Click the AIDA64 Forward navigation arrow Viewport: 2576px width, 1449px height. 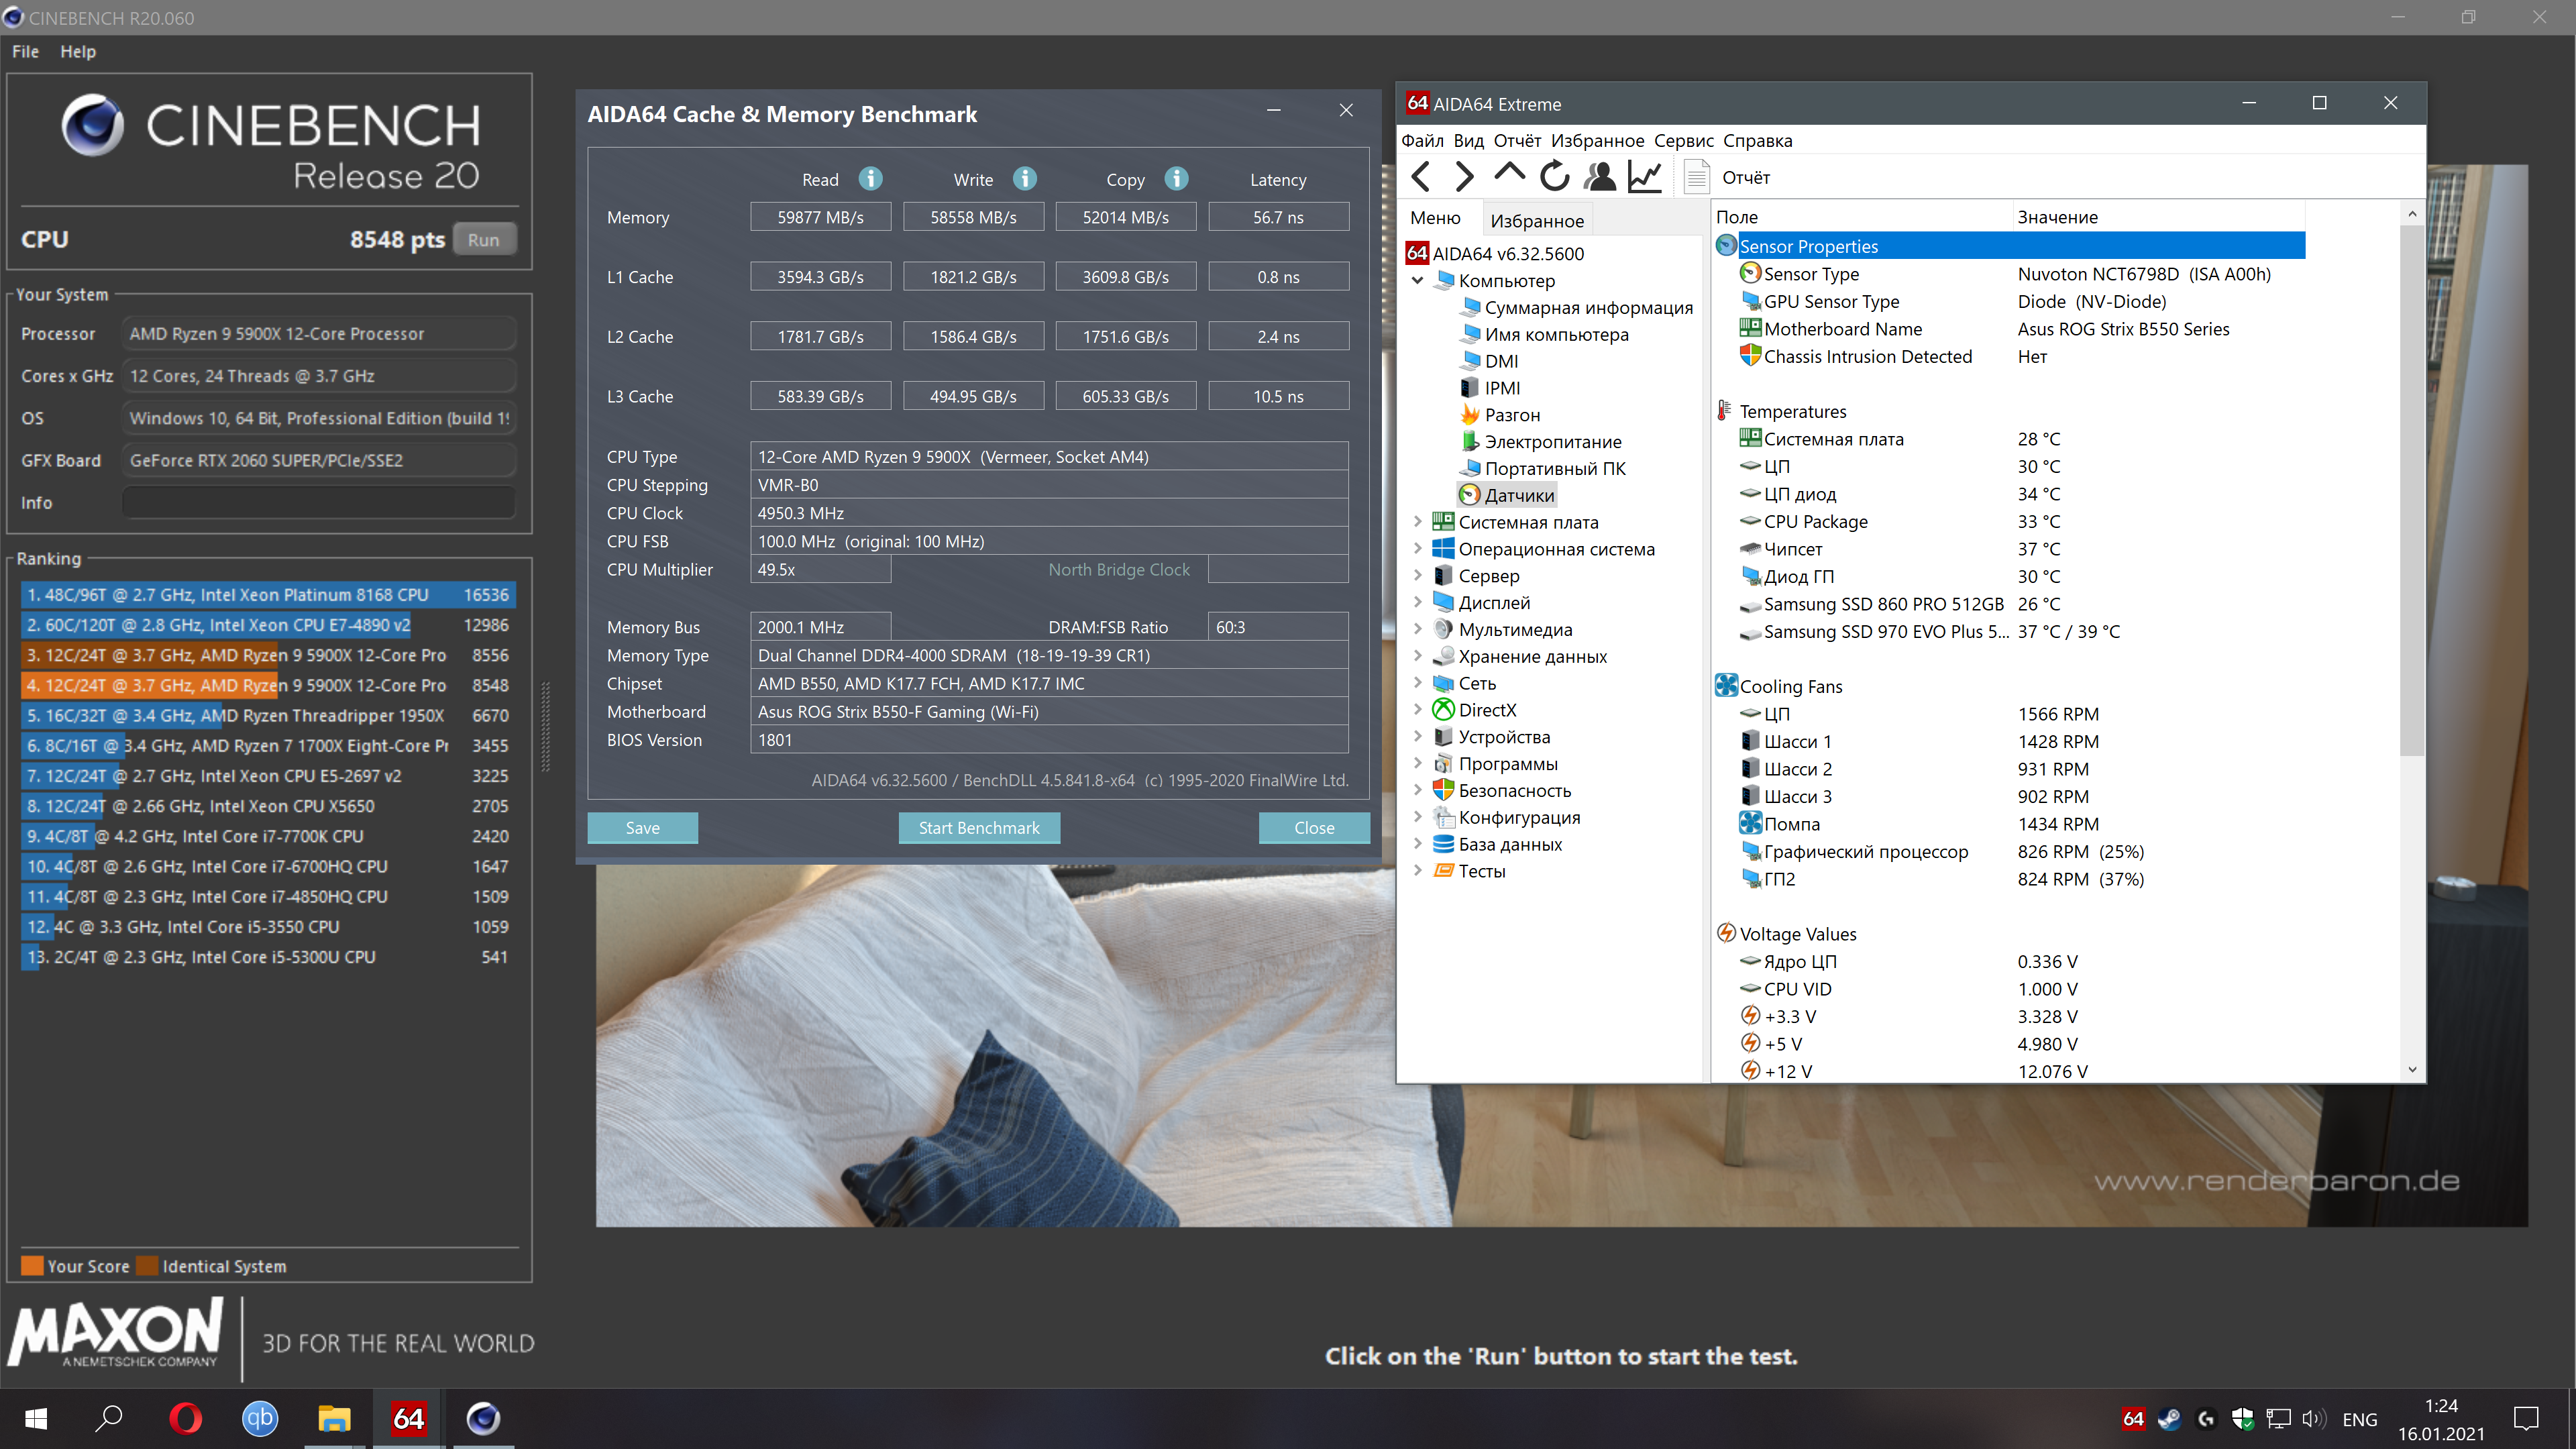[x=1464, y=177]
